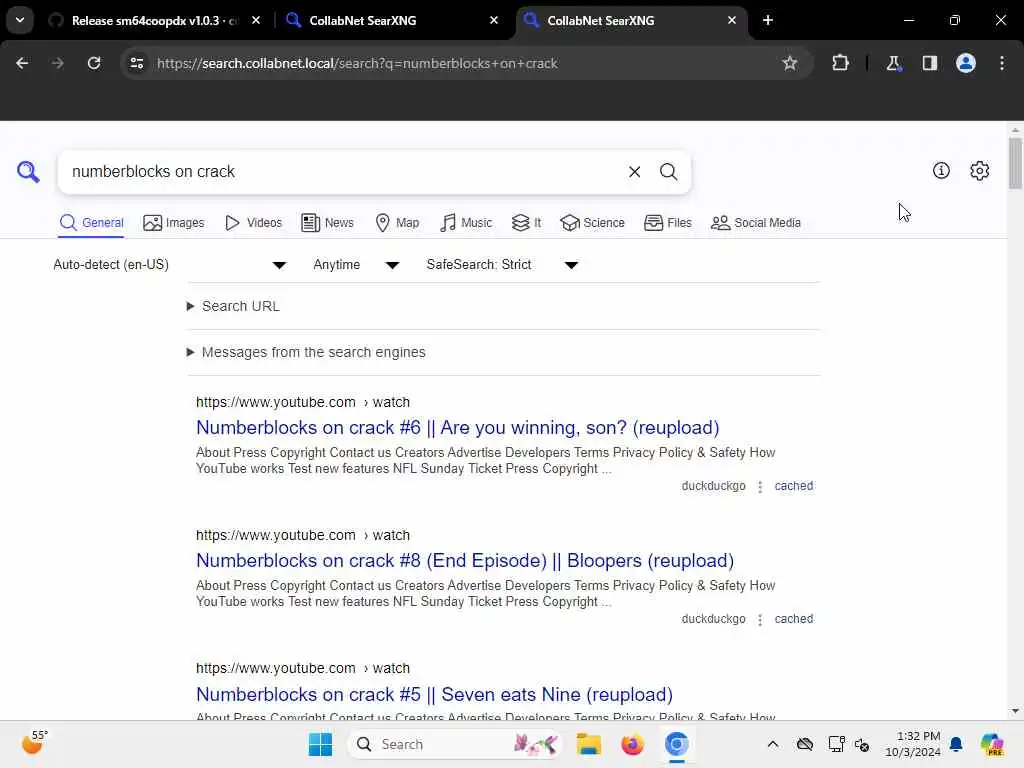Reload the page
The image size is (1024, 768).
click(x=94, y=63)
